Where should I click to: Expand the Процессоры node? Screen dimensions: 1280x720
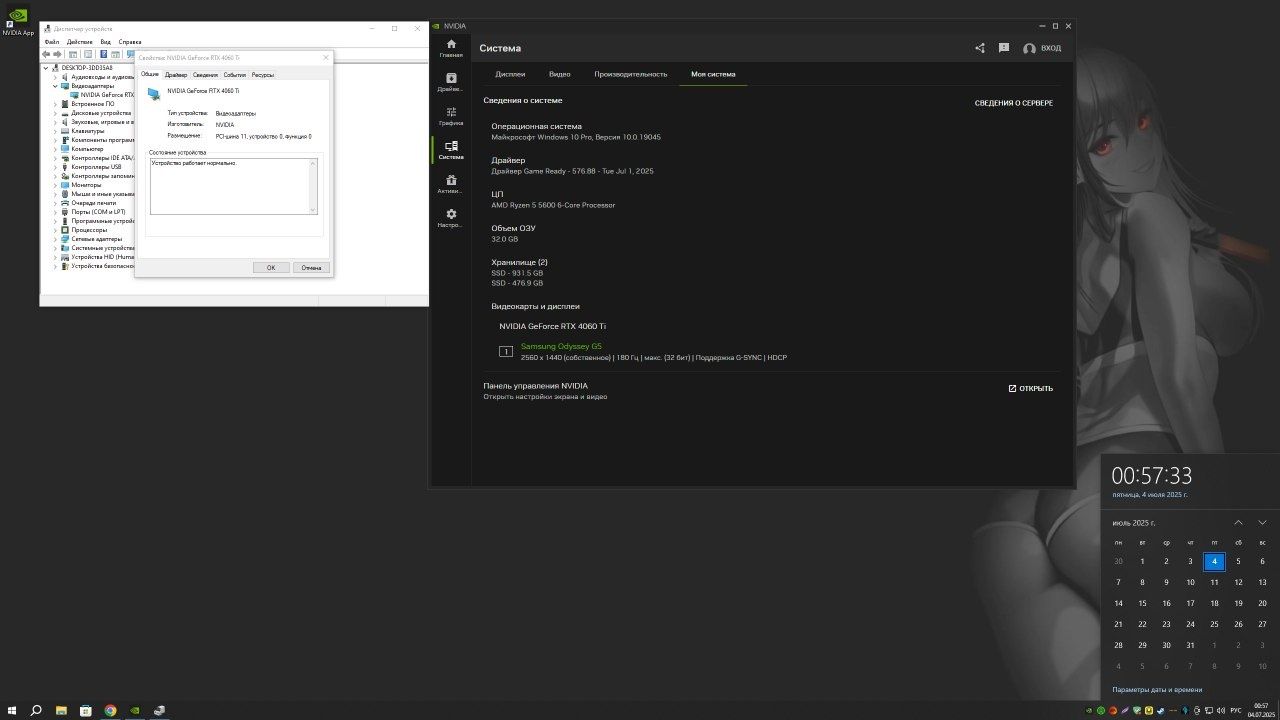(x=56, y=230)
